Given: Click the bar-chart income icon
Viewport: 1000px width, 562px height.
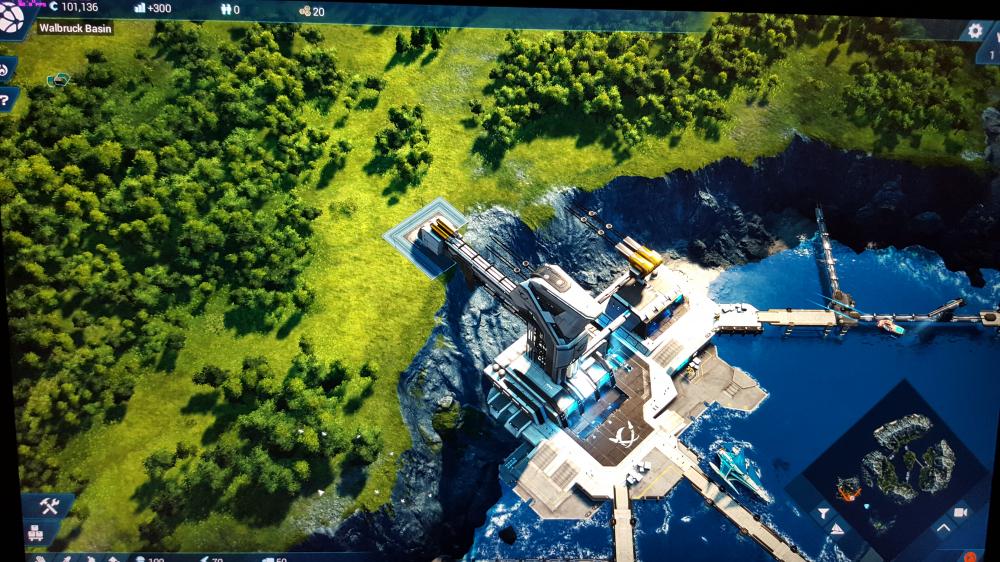Looking at the screenshot, I should tap(140, 8).
